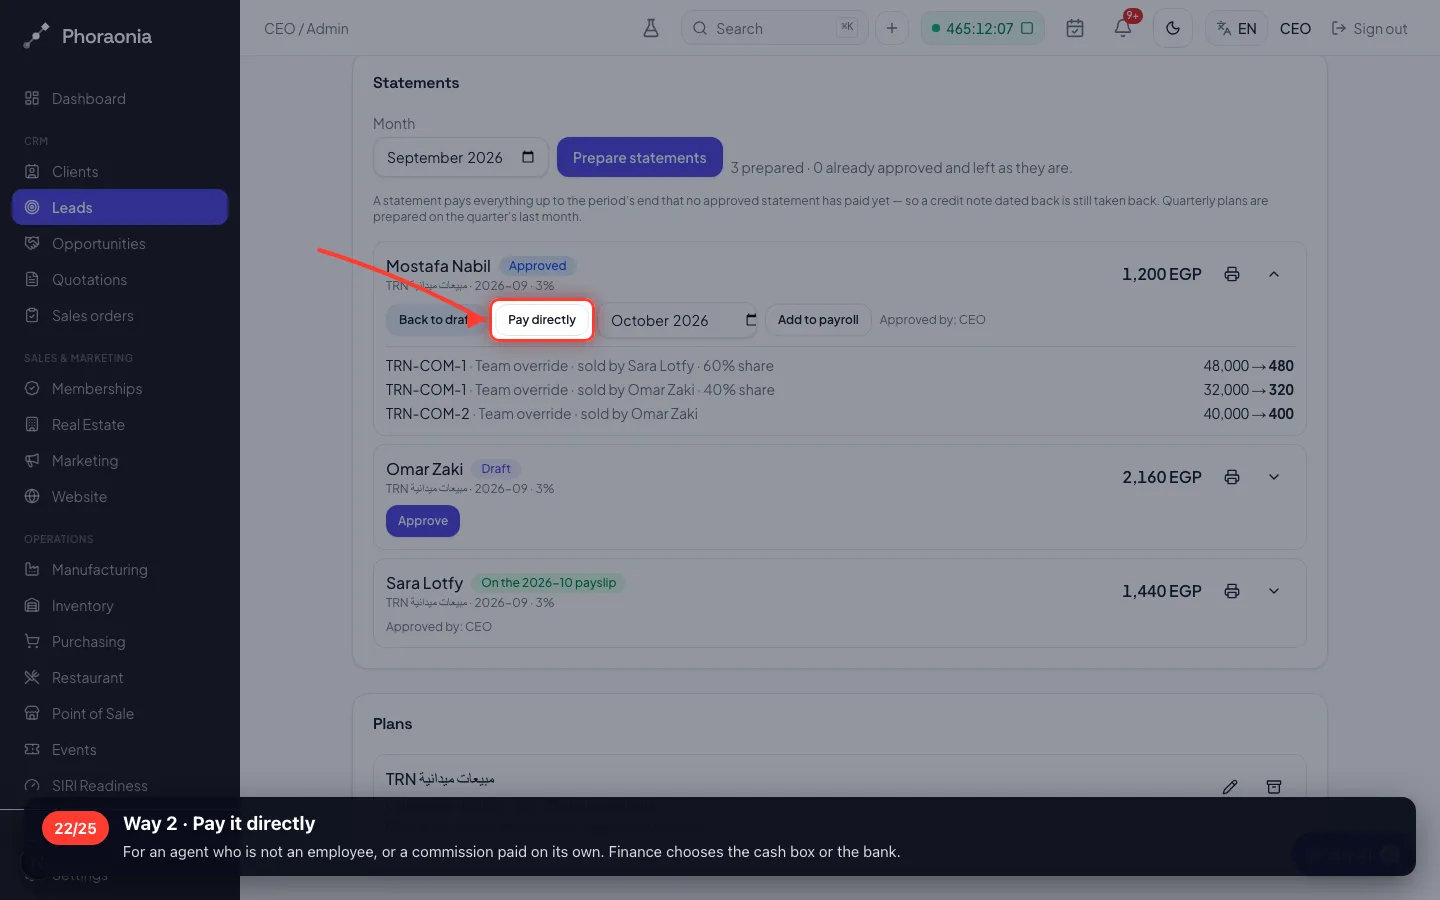Print Omar Zaki's statement
This screenshot has height=900, width=1440.
click(x=1232, y=477)
